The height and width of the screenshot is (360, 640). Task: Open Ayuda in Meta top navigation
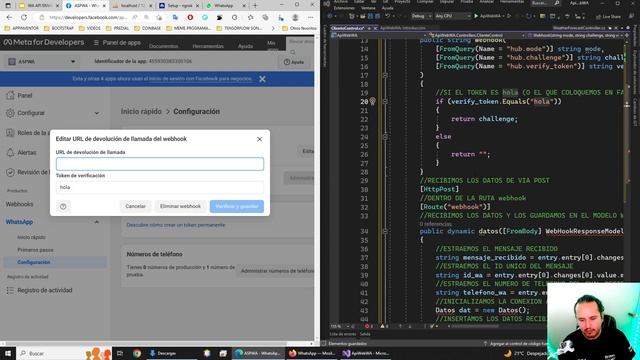click(x=245, y=46)
